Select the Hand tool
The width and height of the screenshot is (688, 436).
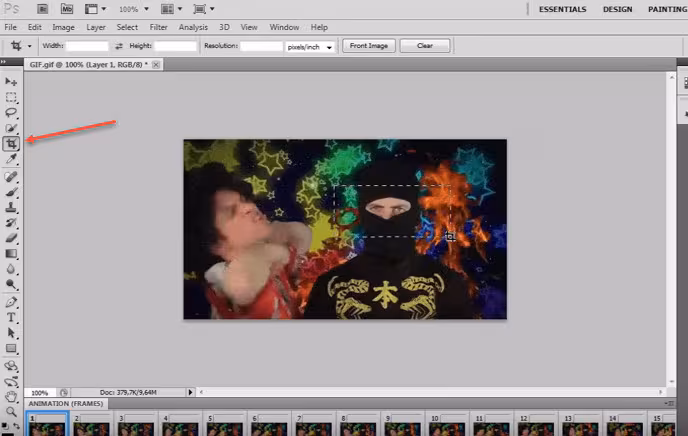click(11, 397)
